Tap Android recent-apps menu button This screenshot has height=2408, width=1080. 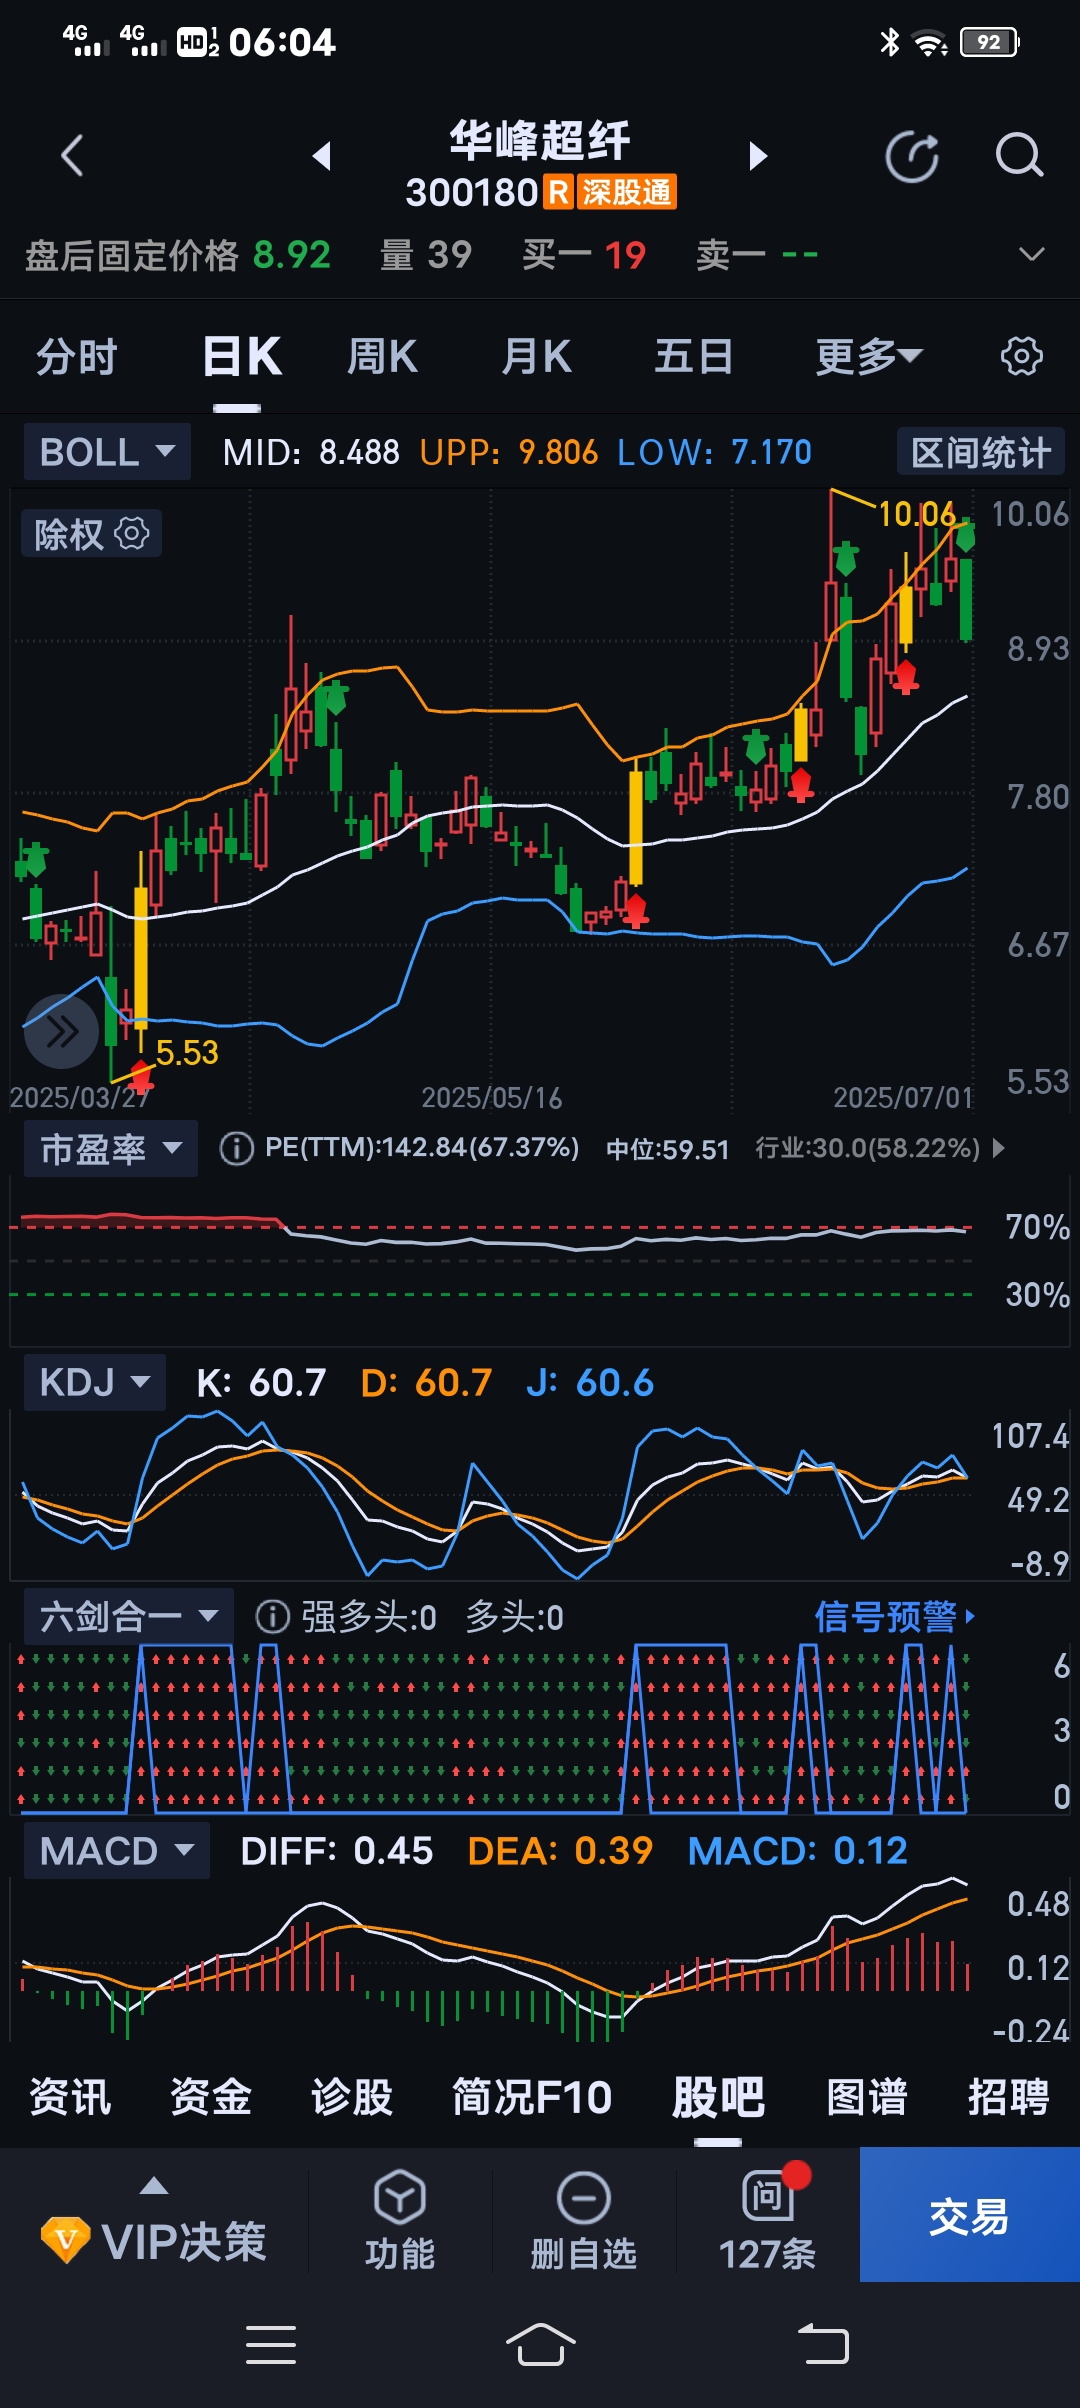[x=271, y=2345]
